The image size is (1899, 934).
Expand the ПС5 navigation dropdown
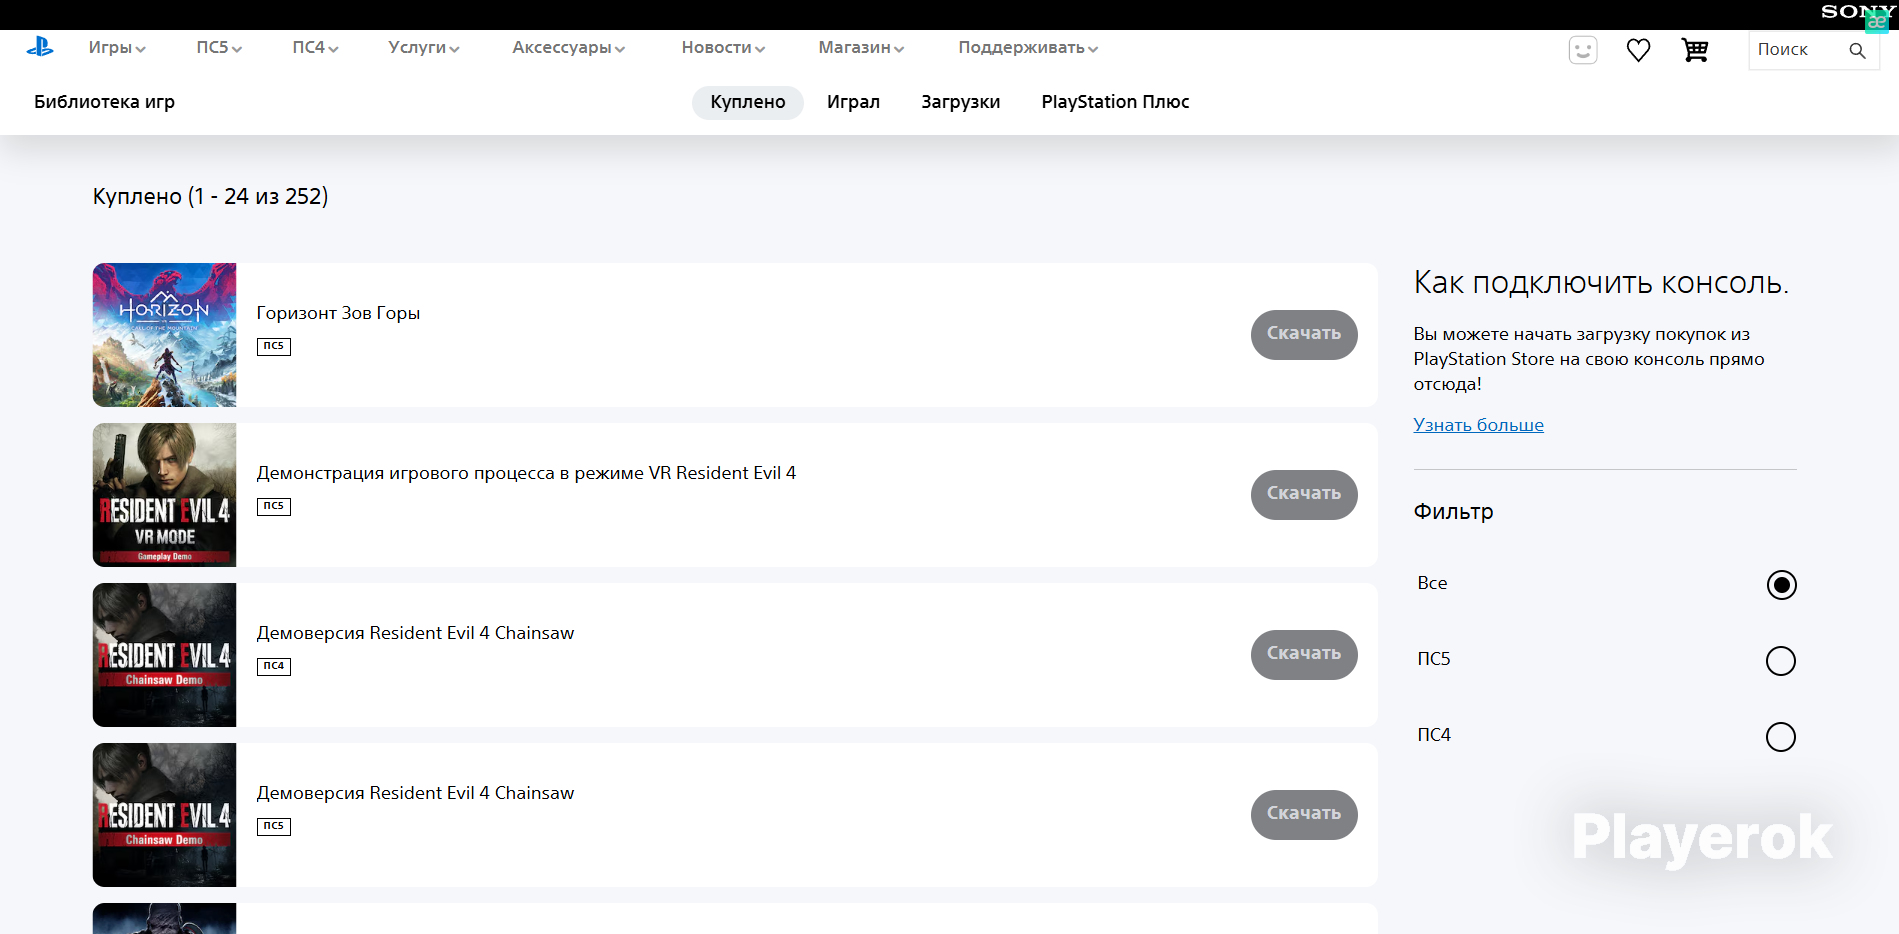[219, 48]
